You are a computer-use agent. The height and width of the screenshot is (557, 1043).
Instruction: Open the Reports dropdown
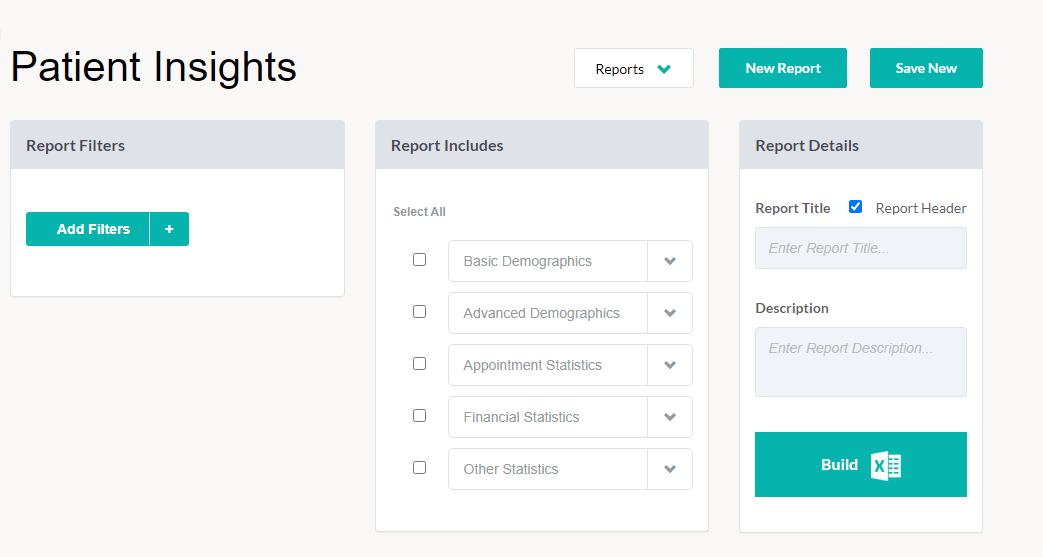[x=634, y=68]
